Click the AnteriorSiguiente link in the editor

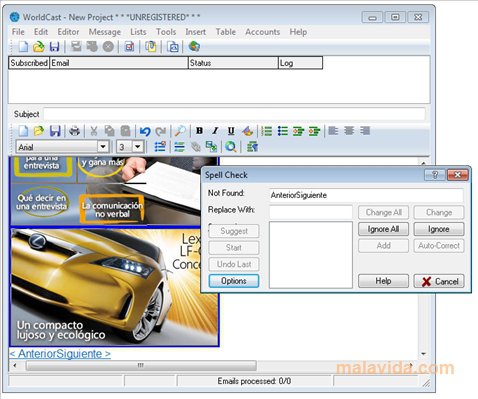tap(60, 354)
